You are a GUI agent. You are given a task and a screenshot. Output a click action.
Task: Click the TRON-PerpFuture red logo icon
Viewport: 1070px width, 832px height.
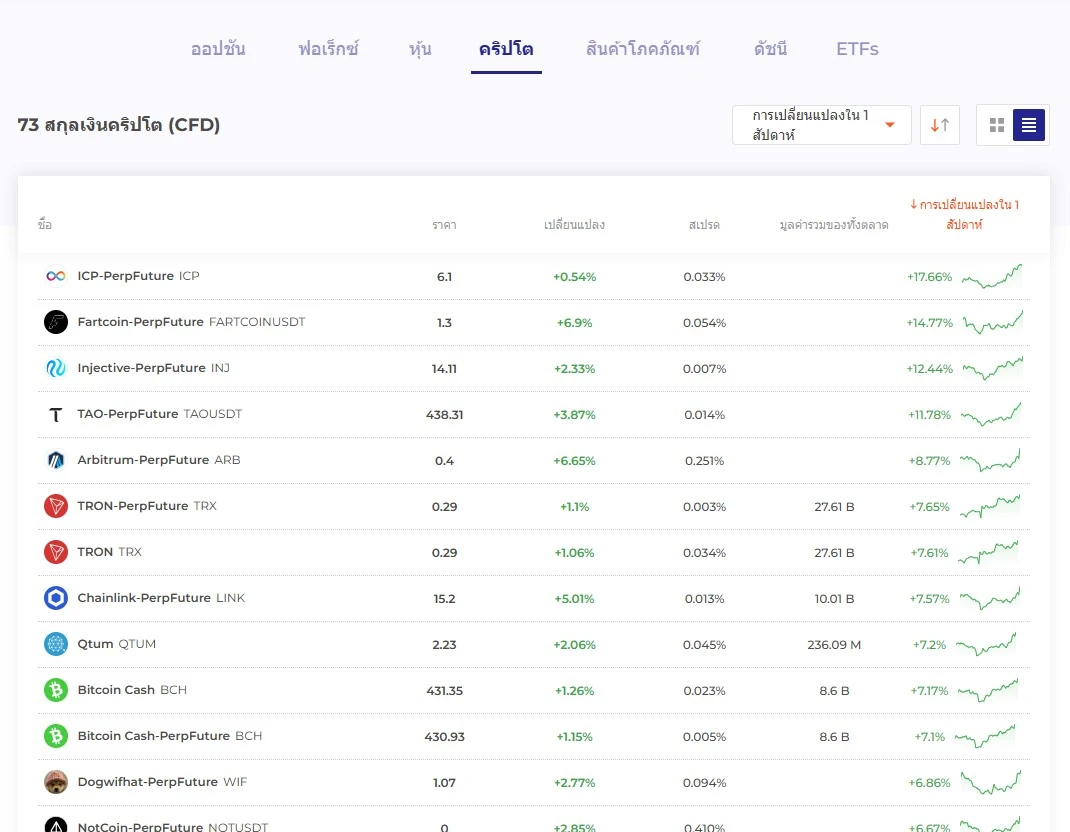(x=56, y=506)
